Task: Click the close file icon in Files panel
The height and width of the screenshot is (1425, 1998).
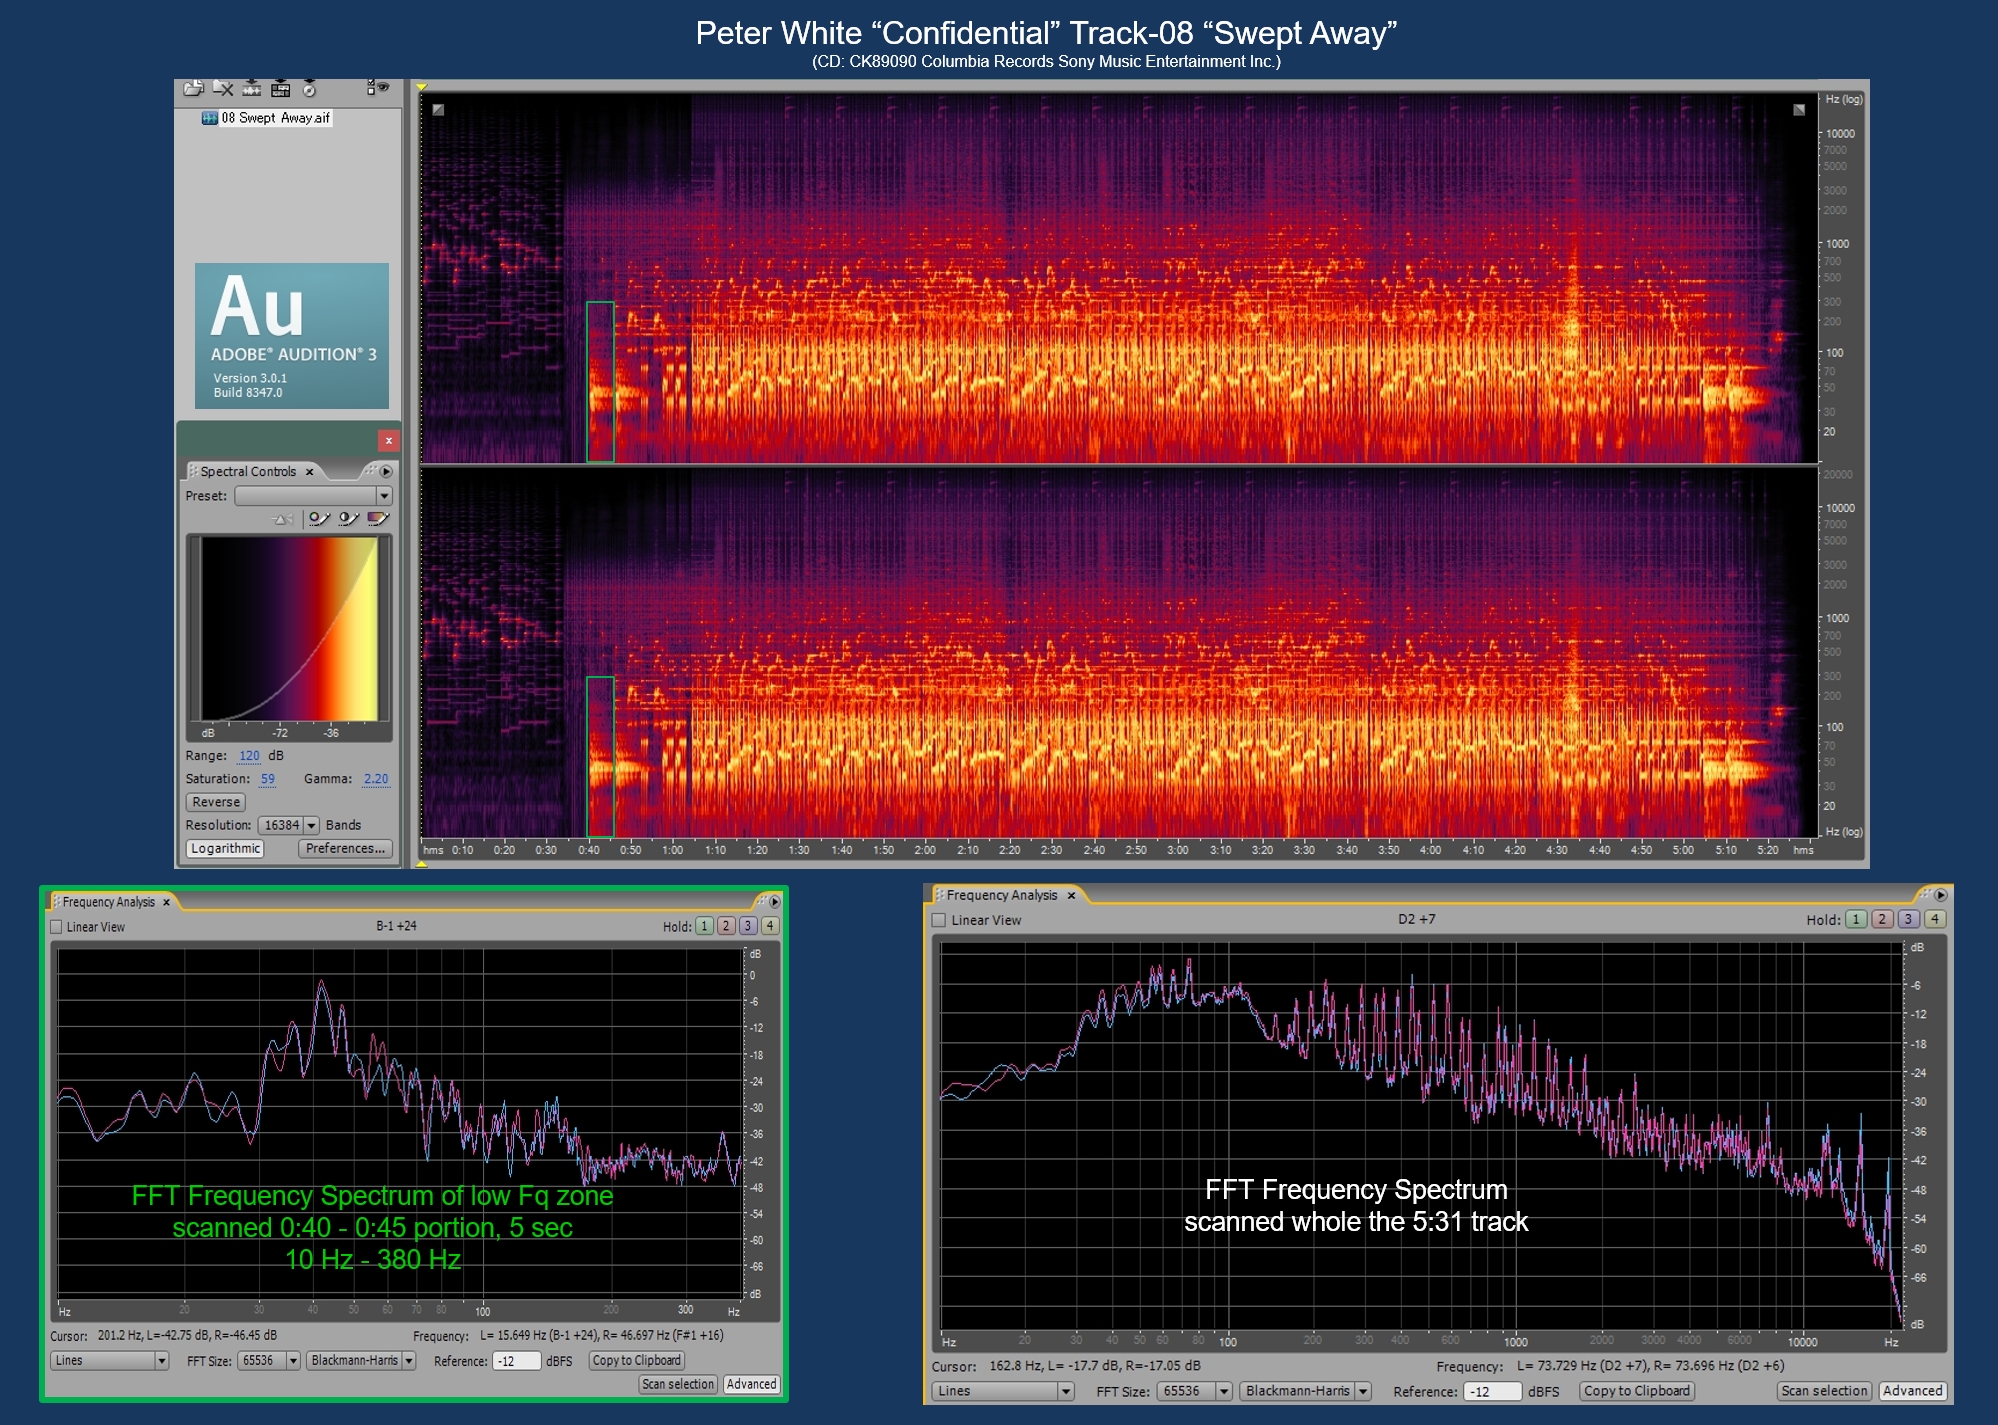Action: (x=223, y=89)
